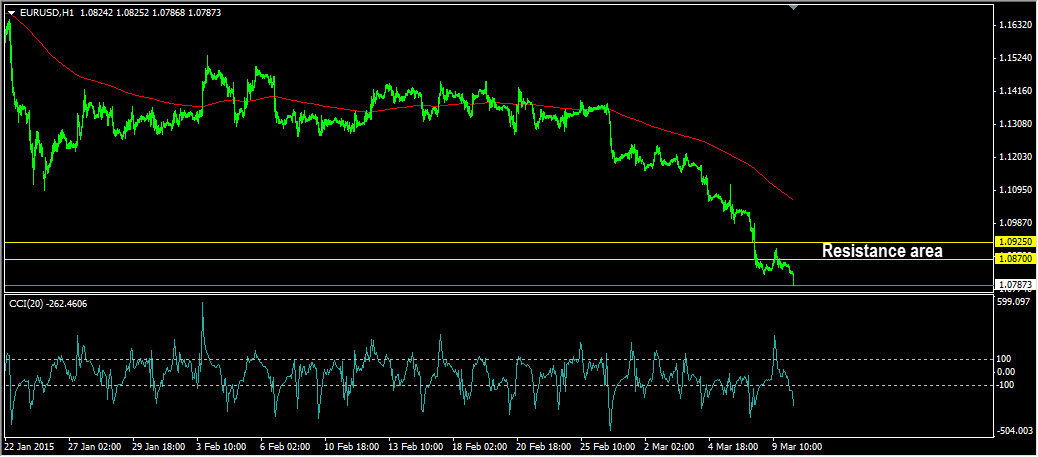Viewport: 1038px width, 457px height.
Task: Click the grey chart shift triangle on top border
Action: 794,7
